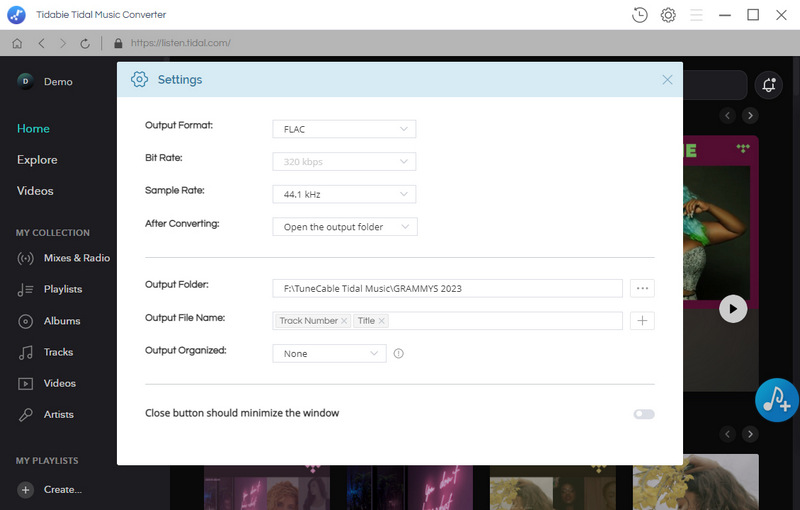Open conversion history clock icon
The height and width of the screenshot is (510, 800).
pyautogui.click(x=639, y=15)
